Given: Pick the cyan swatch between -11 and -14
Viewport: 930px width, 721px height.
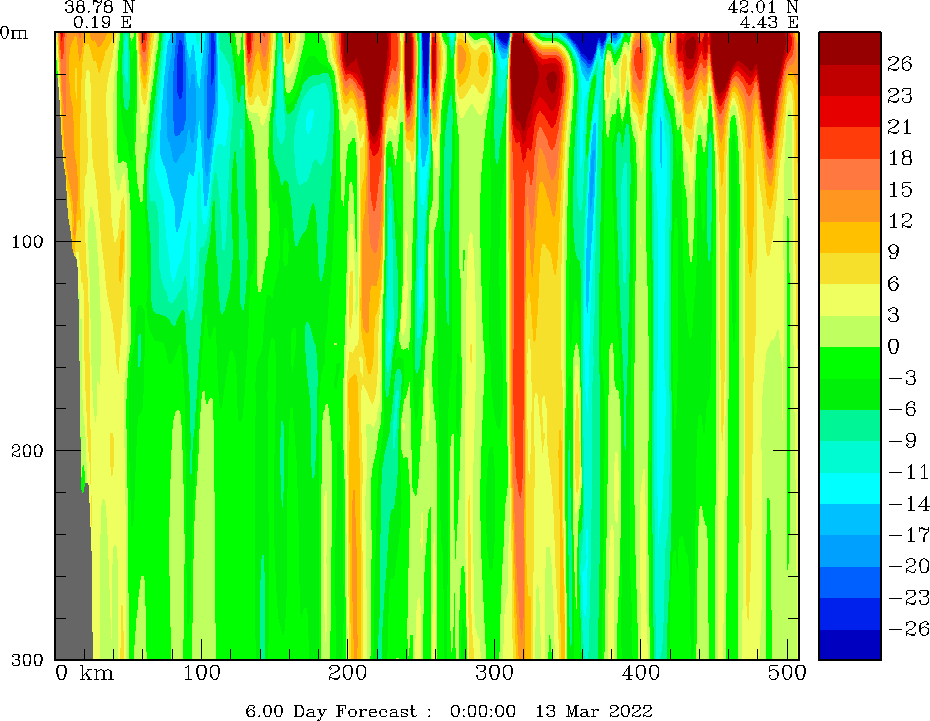Looking at the screenshot, I should [849, 488].
